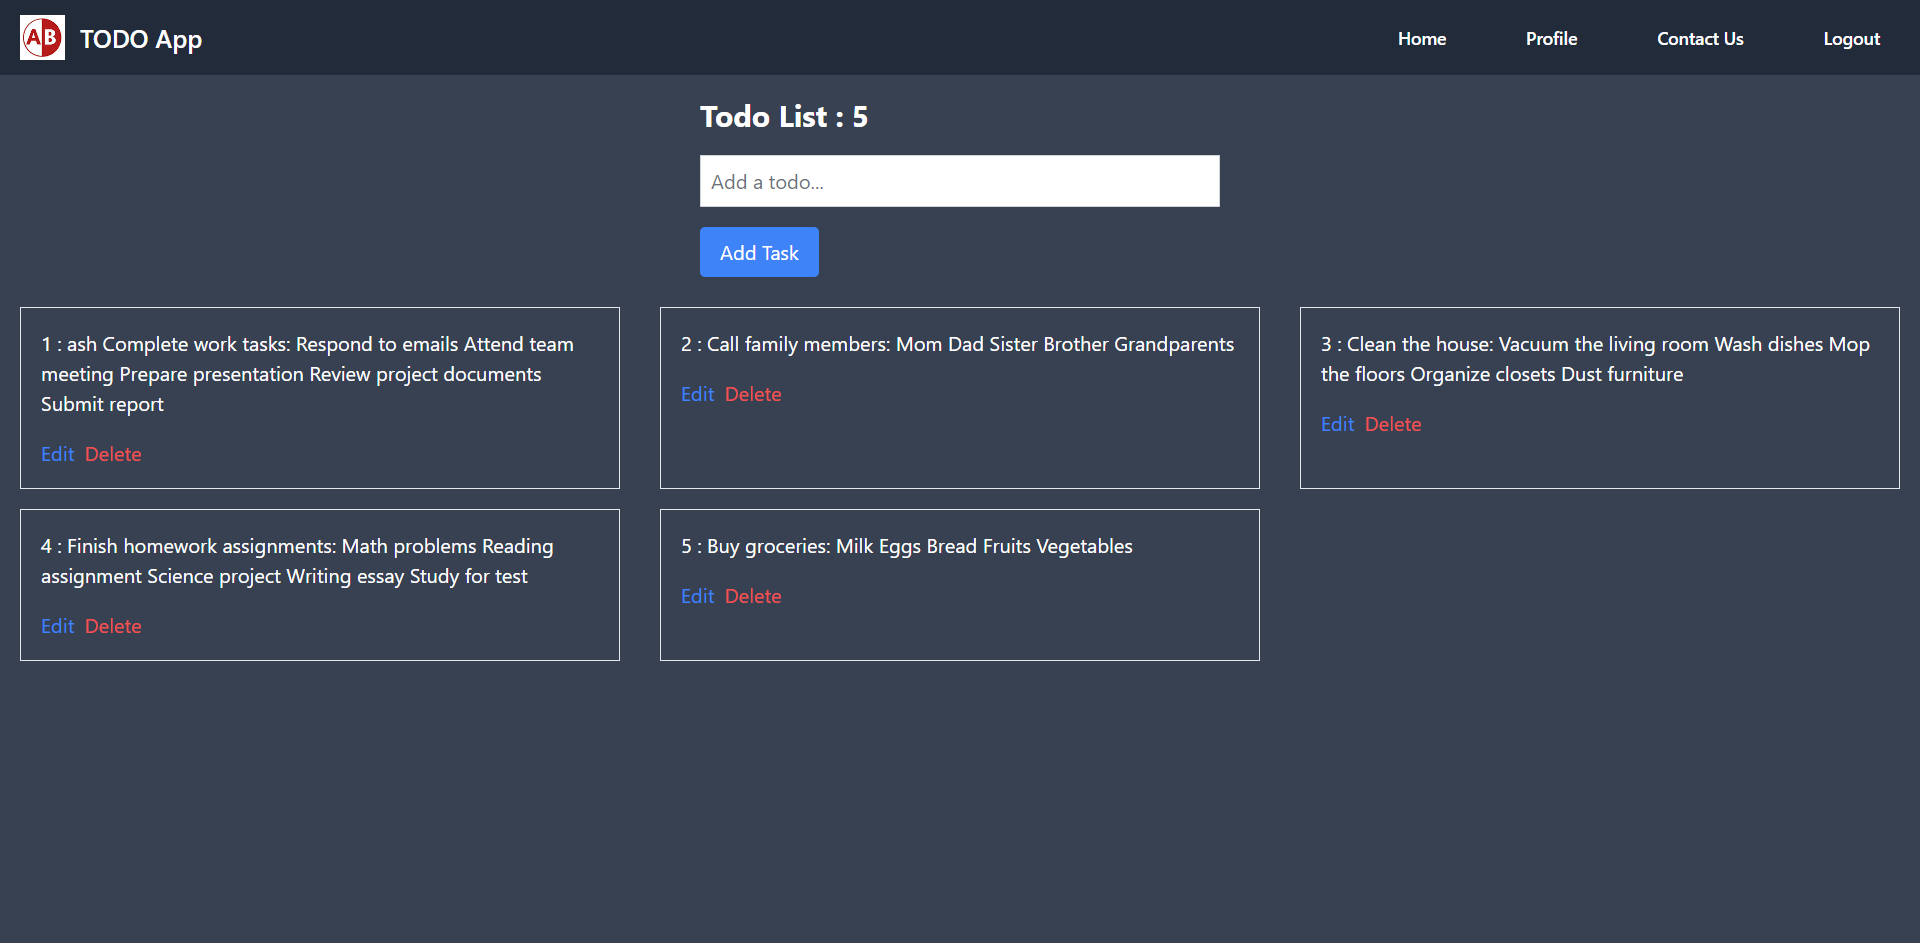
Task: Edit task 5 Buy groceries
Action: click(x=698, y=596)
